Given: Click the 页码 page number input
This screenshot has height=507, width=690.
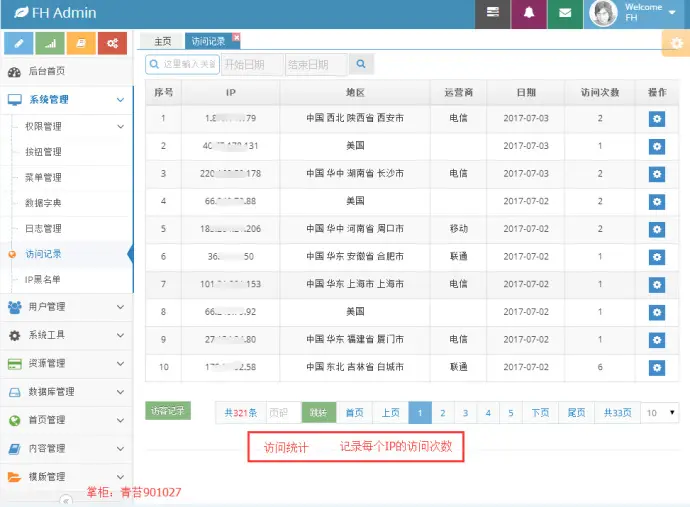Looking at the screenshot, I should click(283, 413).
